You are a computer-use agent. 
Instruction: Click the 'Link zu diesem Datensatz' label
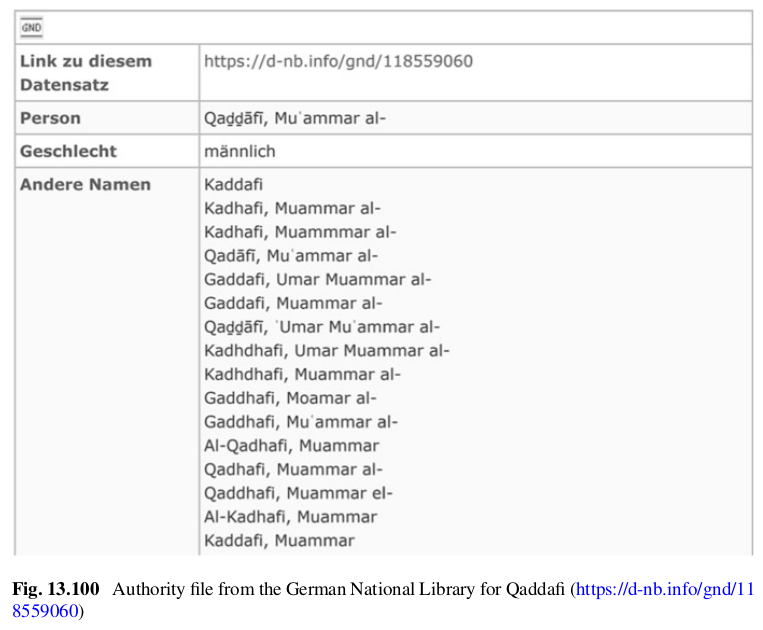[86, 73]
